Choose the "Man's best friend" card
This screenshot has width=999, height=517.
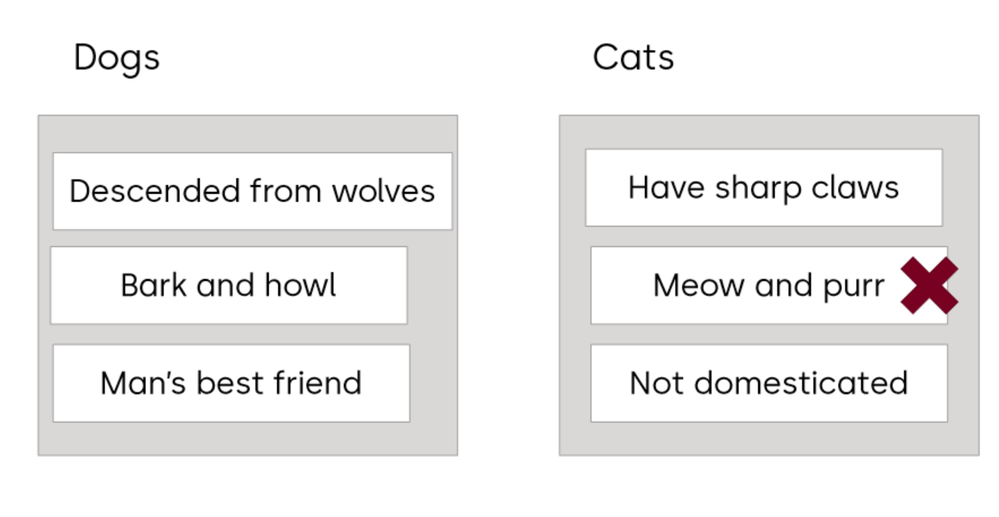(231, 383)
